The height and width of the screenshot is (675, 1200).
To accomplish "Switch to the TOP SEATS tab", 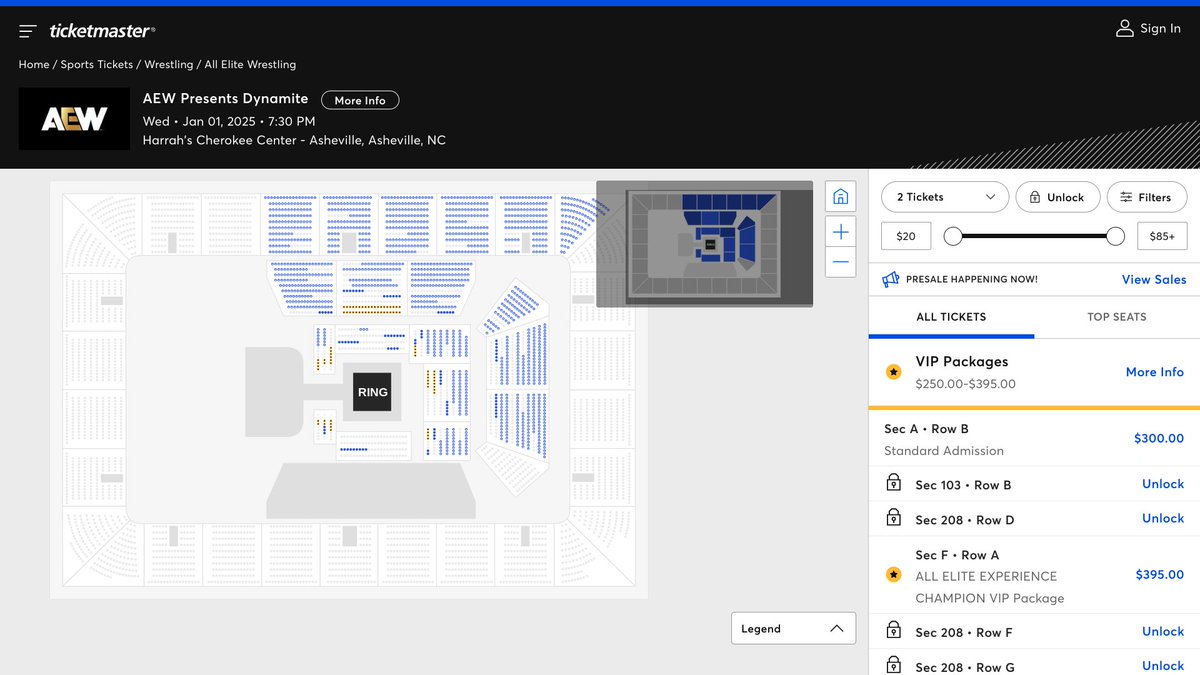I will (x=1117, y=317).
